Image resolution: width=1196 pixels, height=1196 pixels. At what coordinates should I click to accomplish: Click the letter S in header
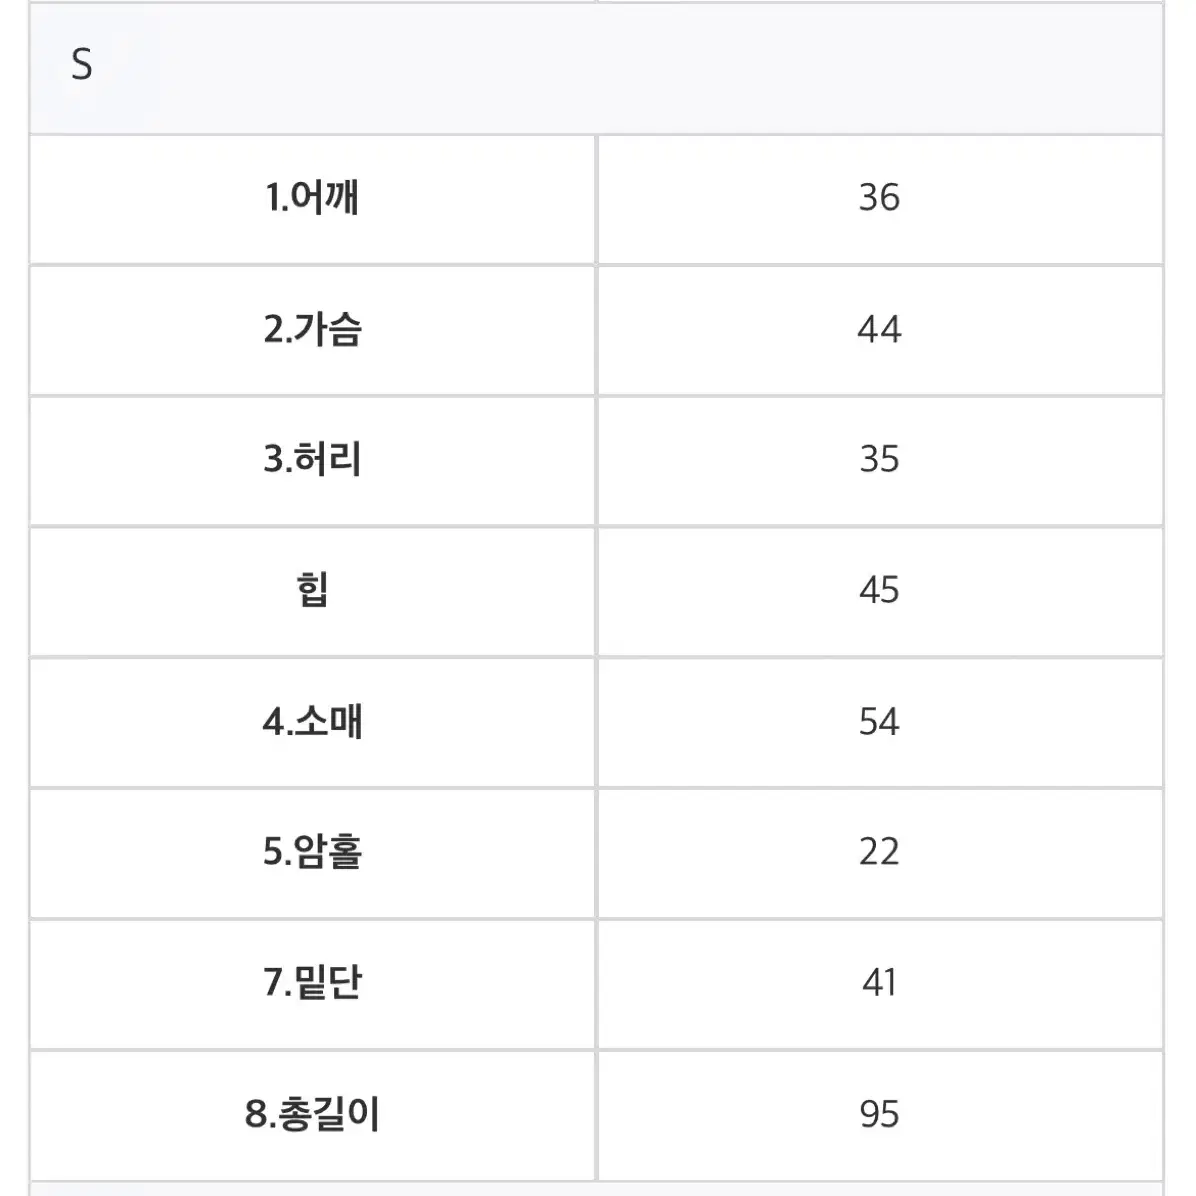(x=82, y=65)
